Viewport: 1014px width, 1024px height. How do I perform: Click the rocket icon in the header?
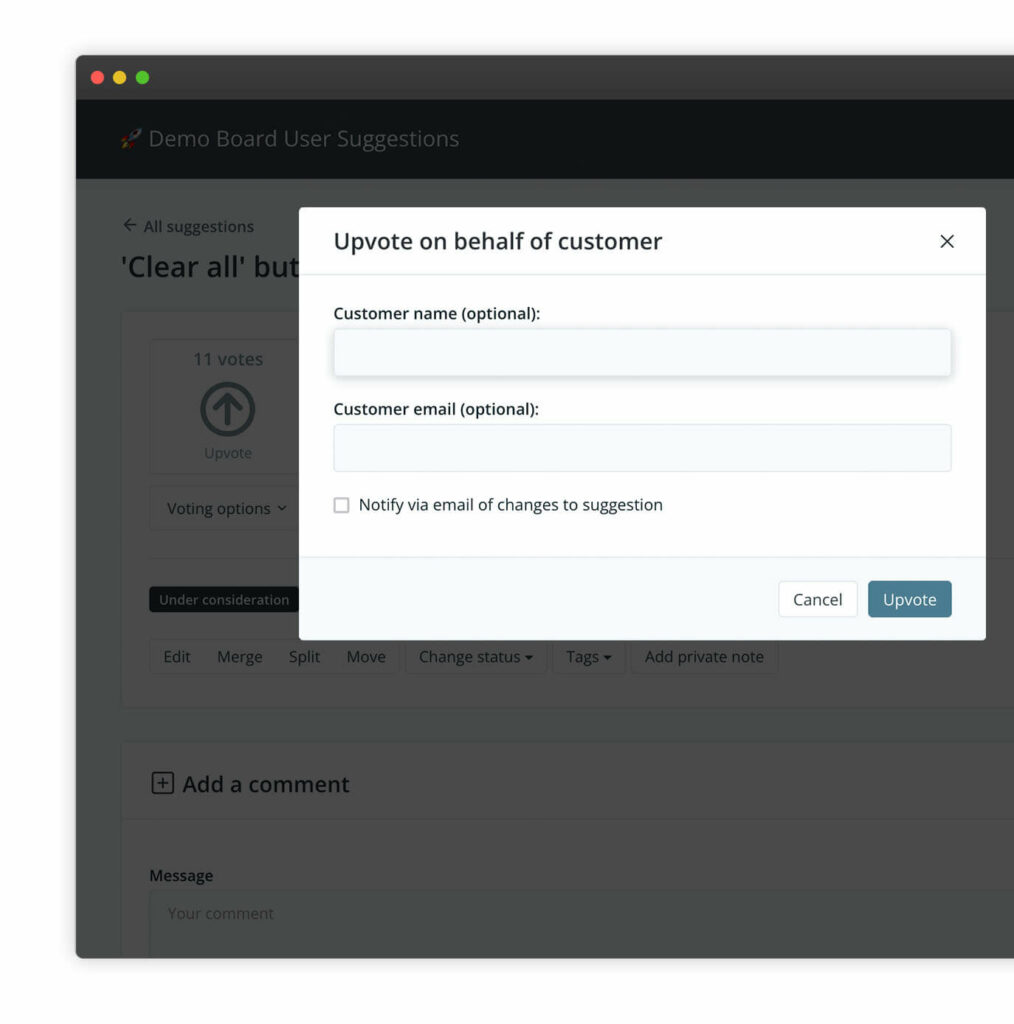(x=131, y=139)
